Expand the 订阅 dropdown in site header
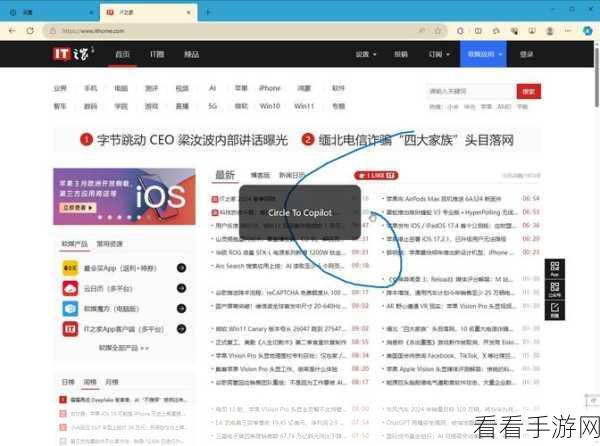 [439, 54]
